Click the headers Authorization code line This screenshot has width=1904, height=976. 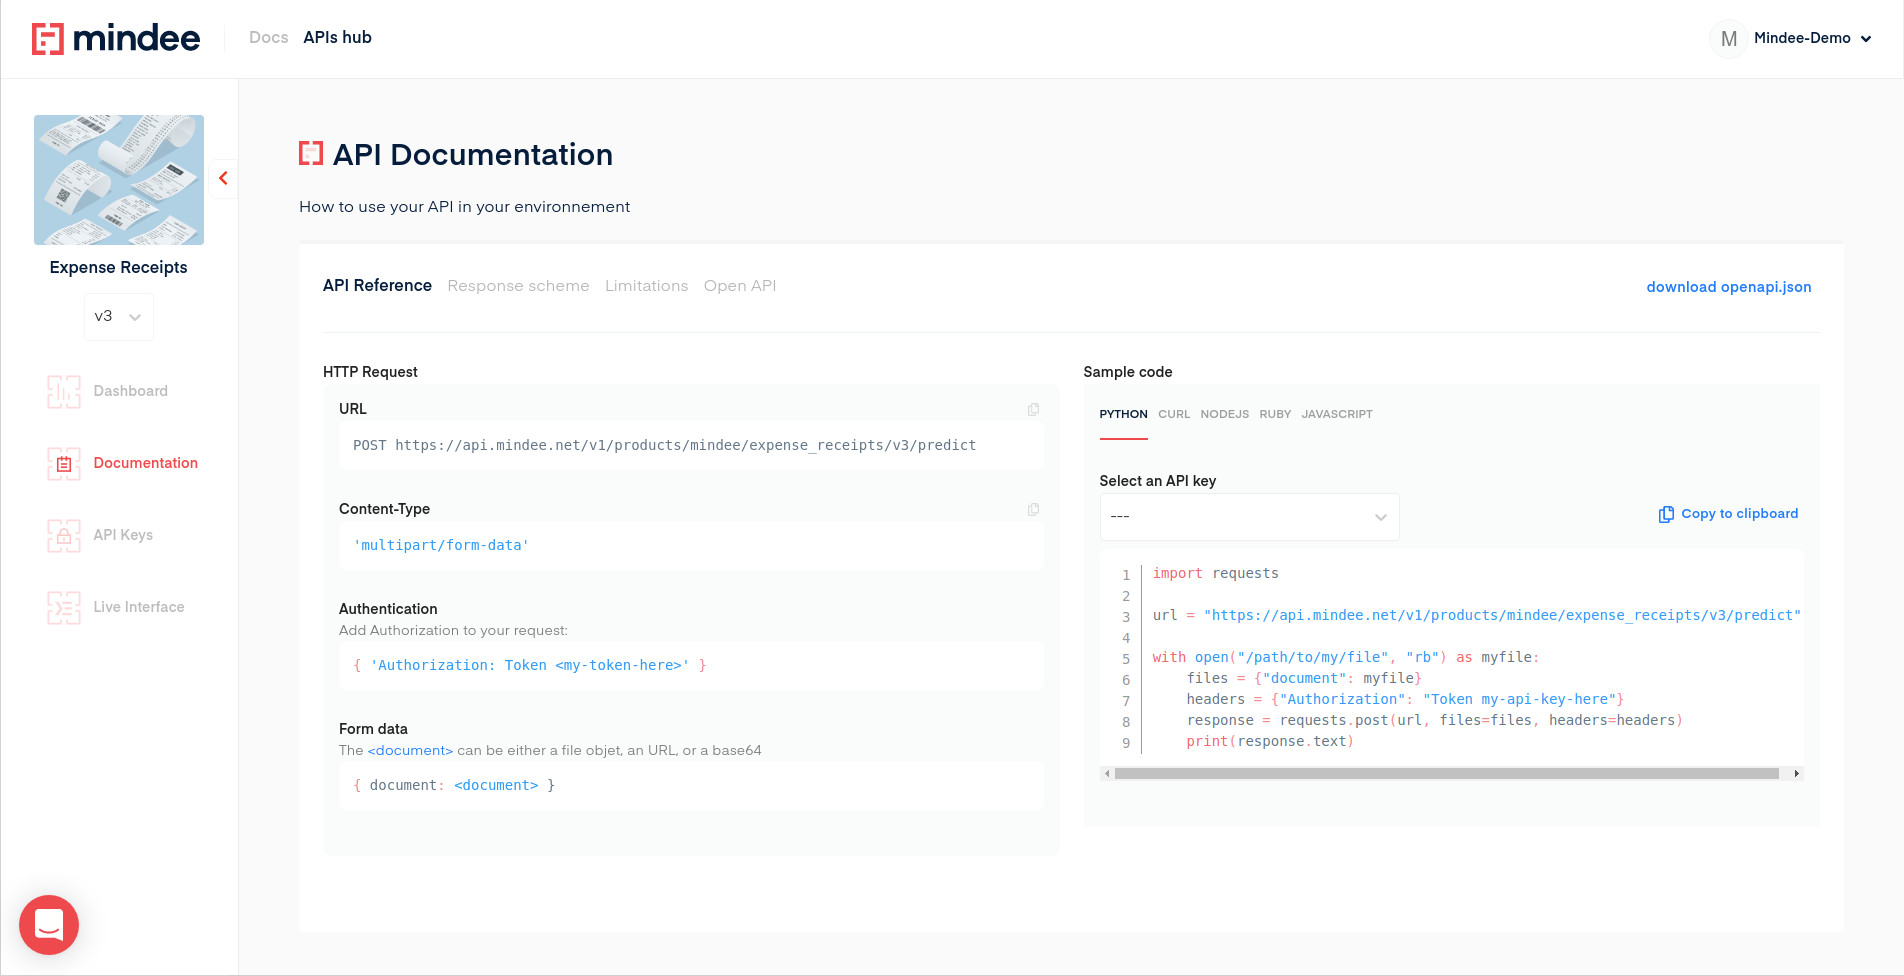pyautogui.click(x=1405, y=700)
